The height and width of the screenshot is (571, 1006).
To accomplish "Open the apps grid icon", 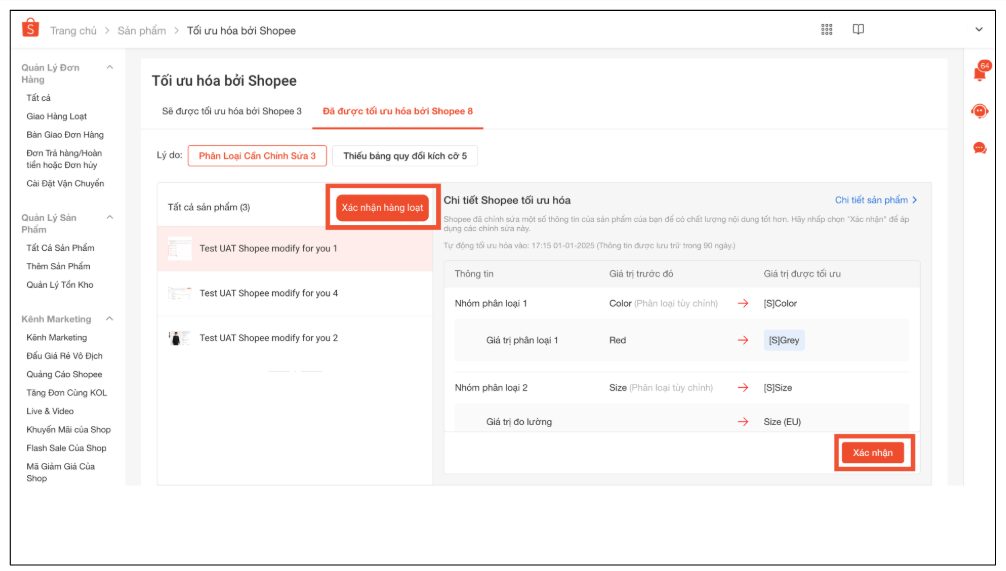I will (826, 30).
